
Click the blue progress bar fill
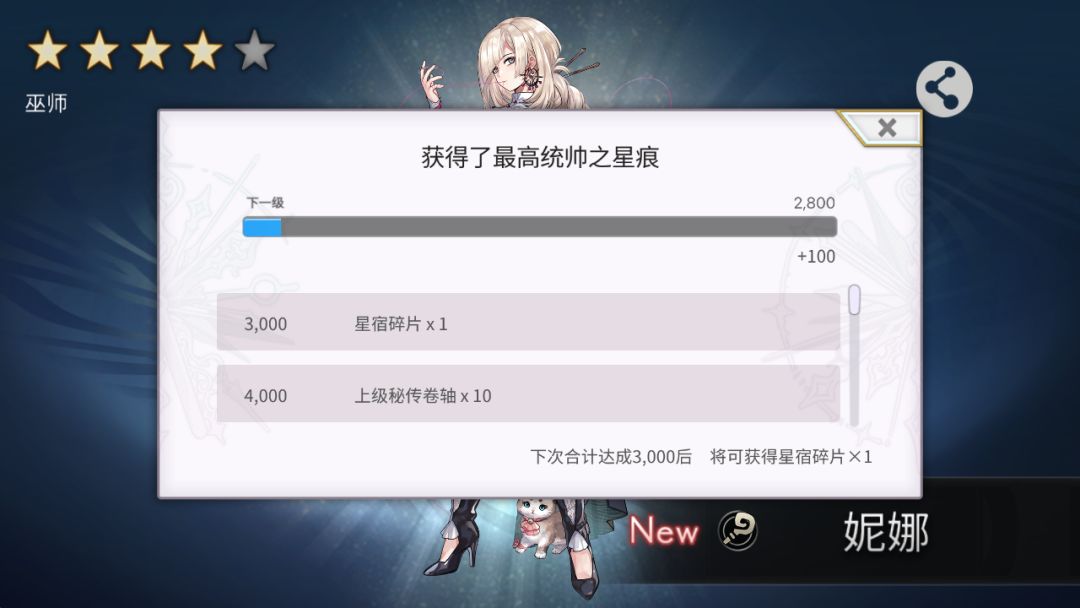click(262, 227)
